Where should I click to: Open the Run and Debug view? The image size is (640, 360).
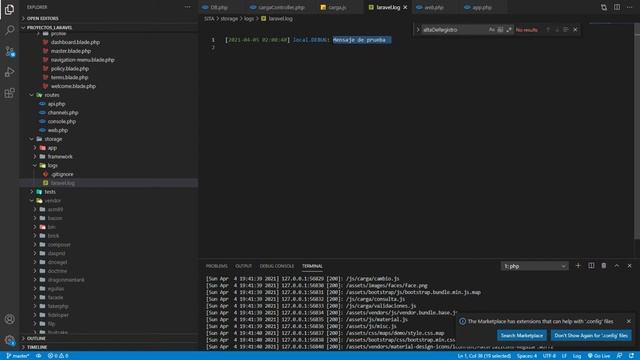pyautogui.click(x=9, y=72)
